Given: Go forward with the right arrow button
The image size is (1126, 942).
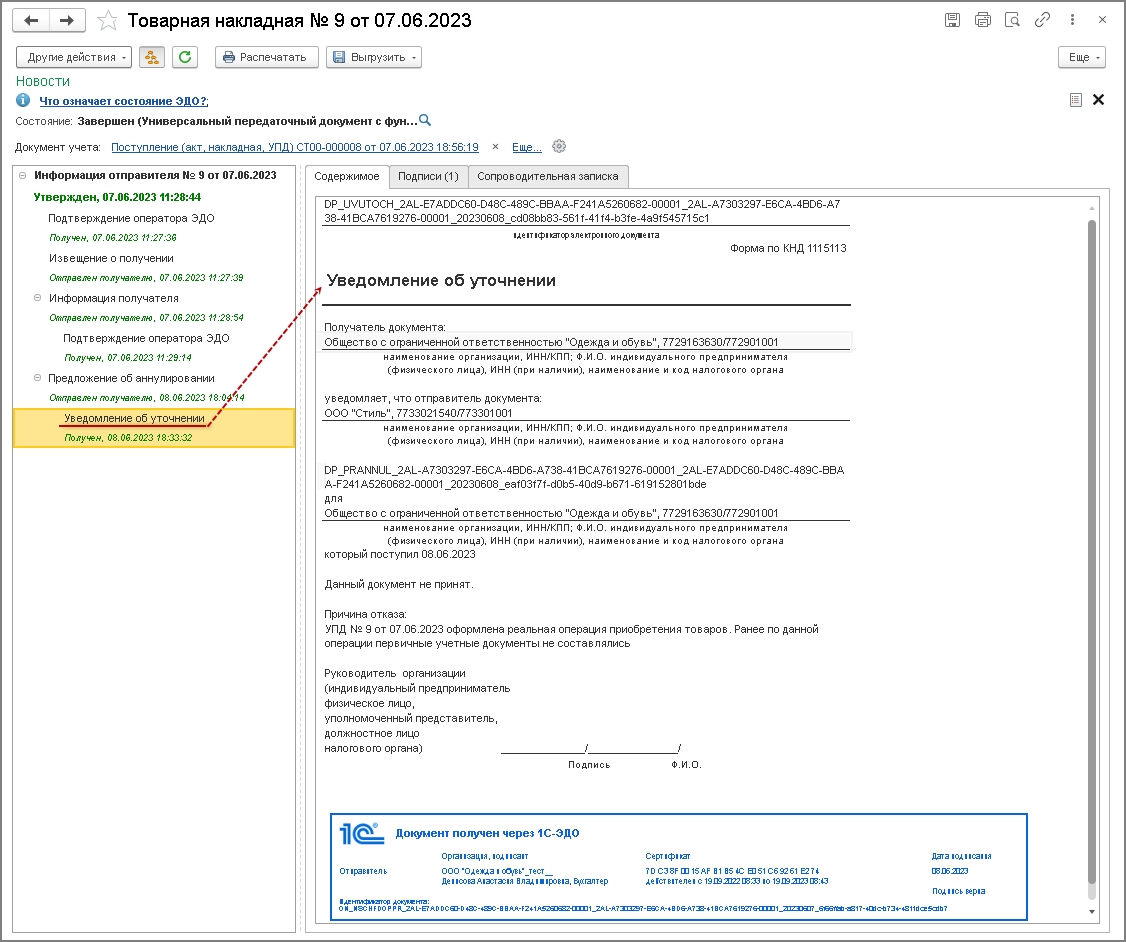Looking at the screenshot, I should [67, 20].
